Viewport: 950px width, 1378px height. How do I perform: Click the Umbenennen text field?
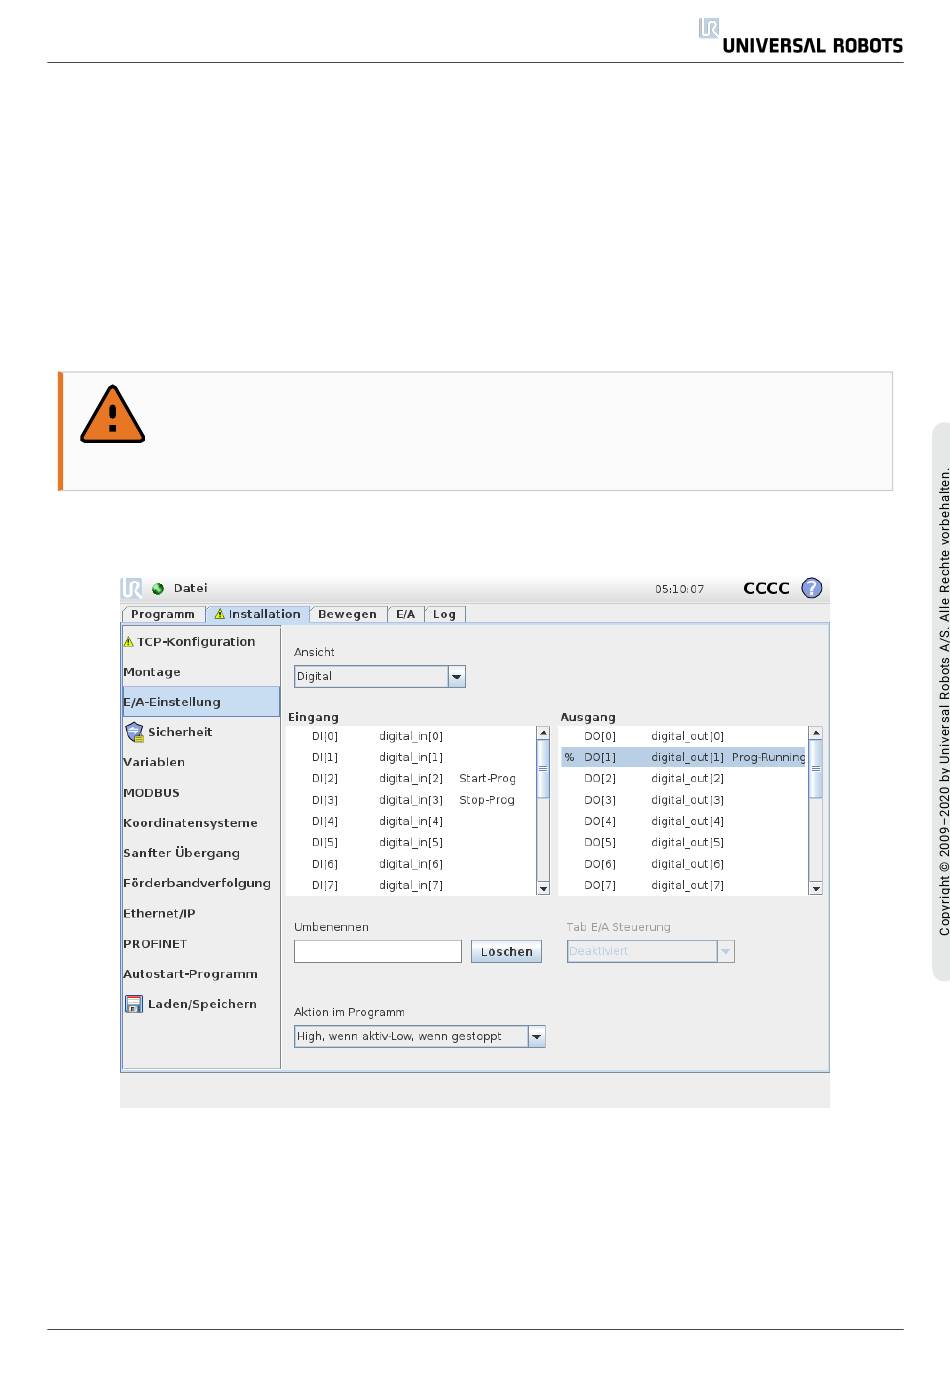tap(378, 952)
